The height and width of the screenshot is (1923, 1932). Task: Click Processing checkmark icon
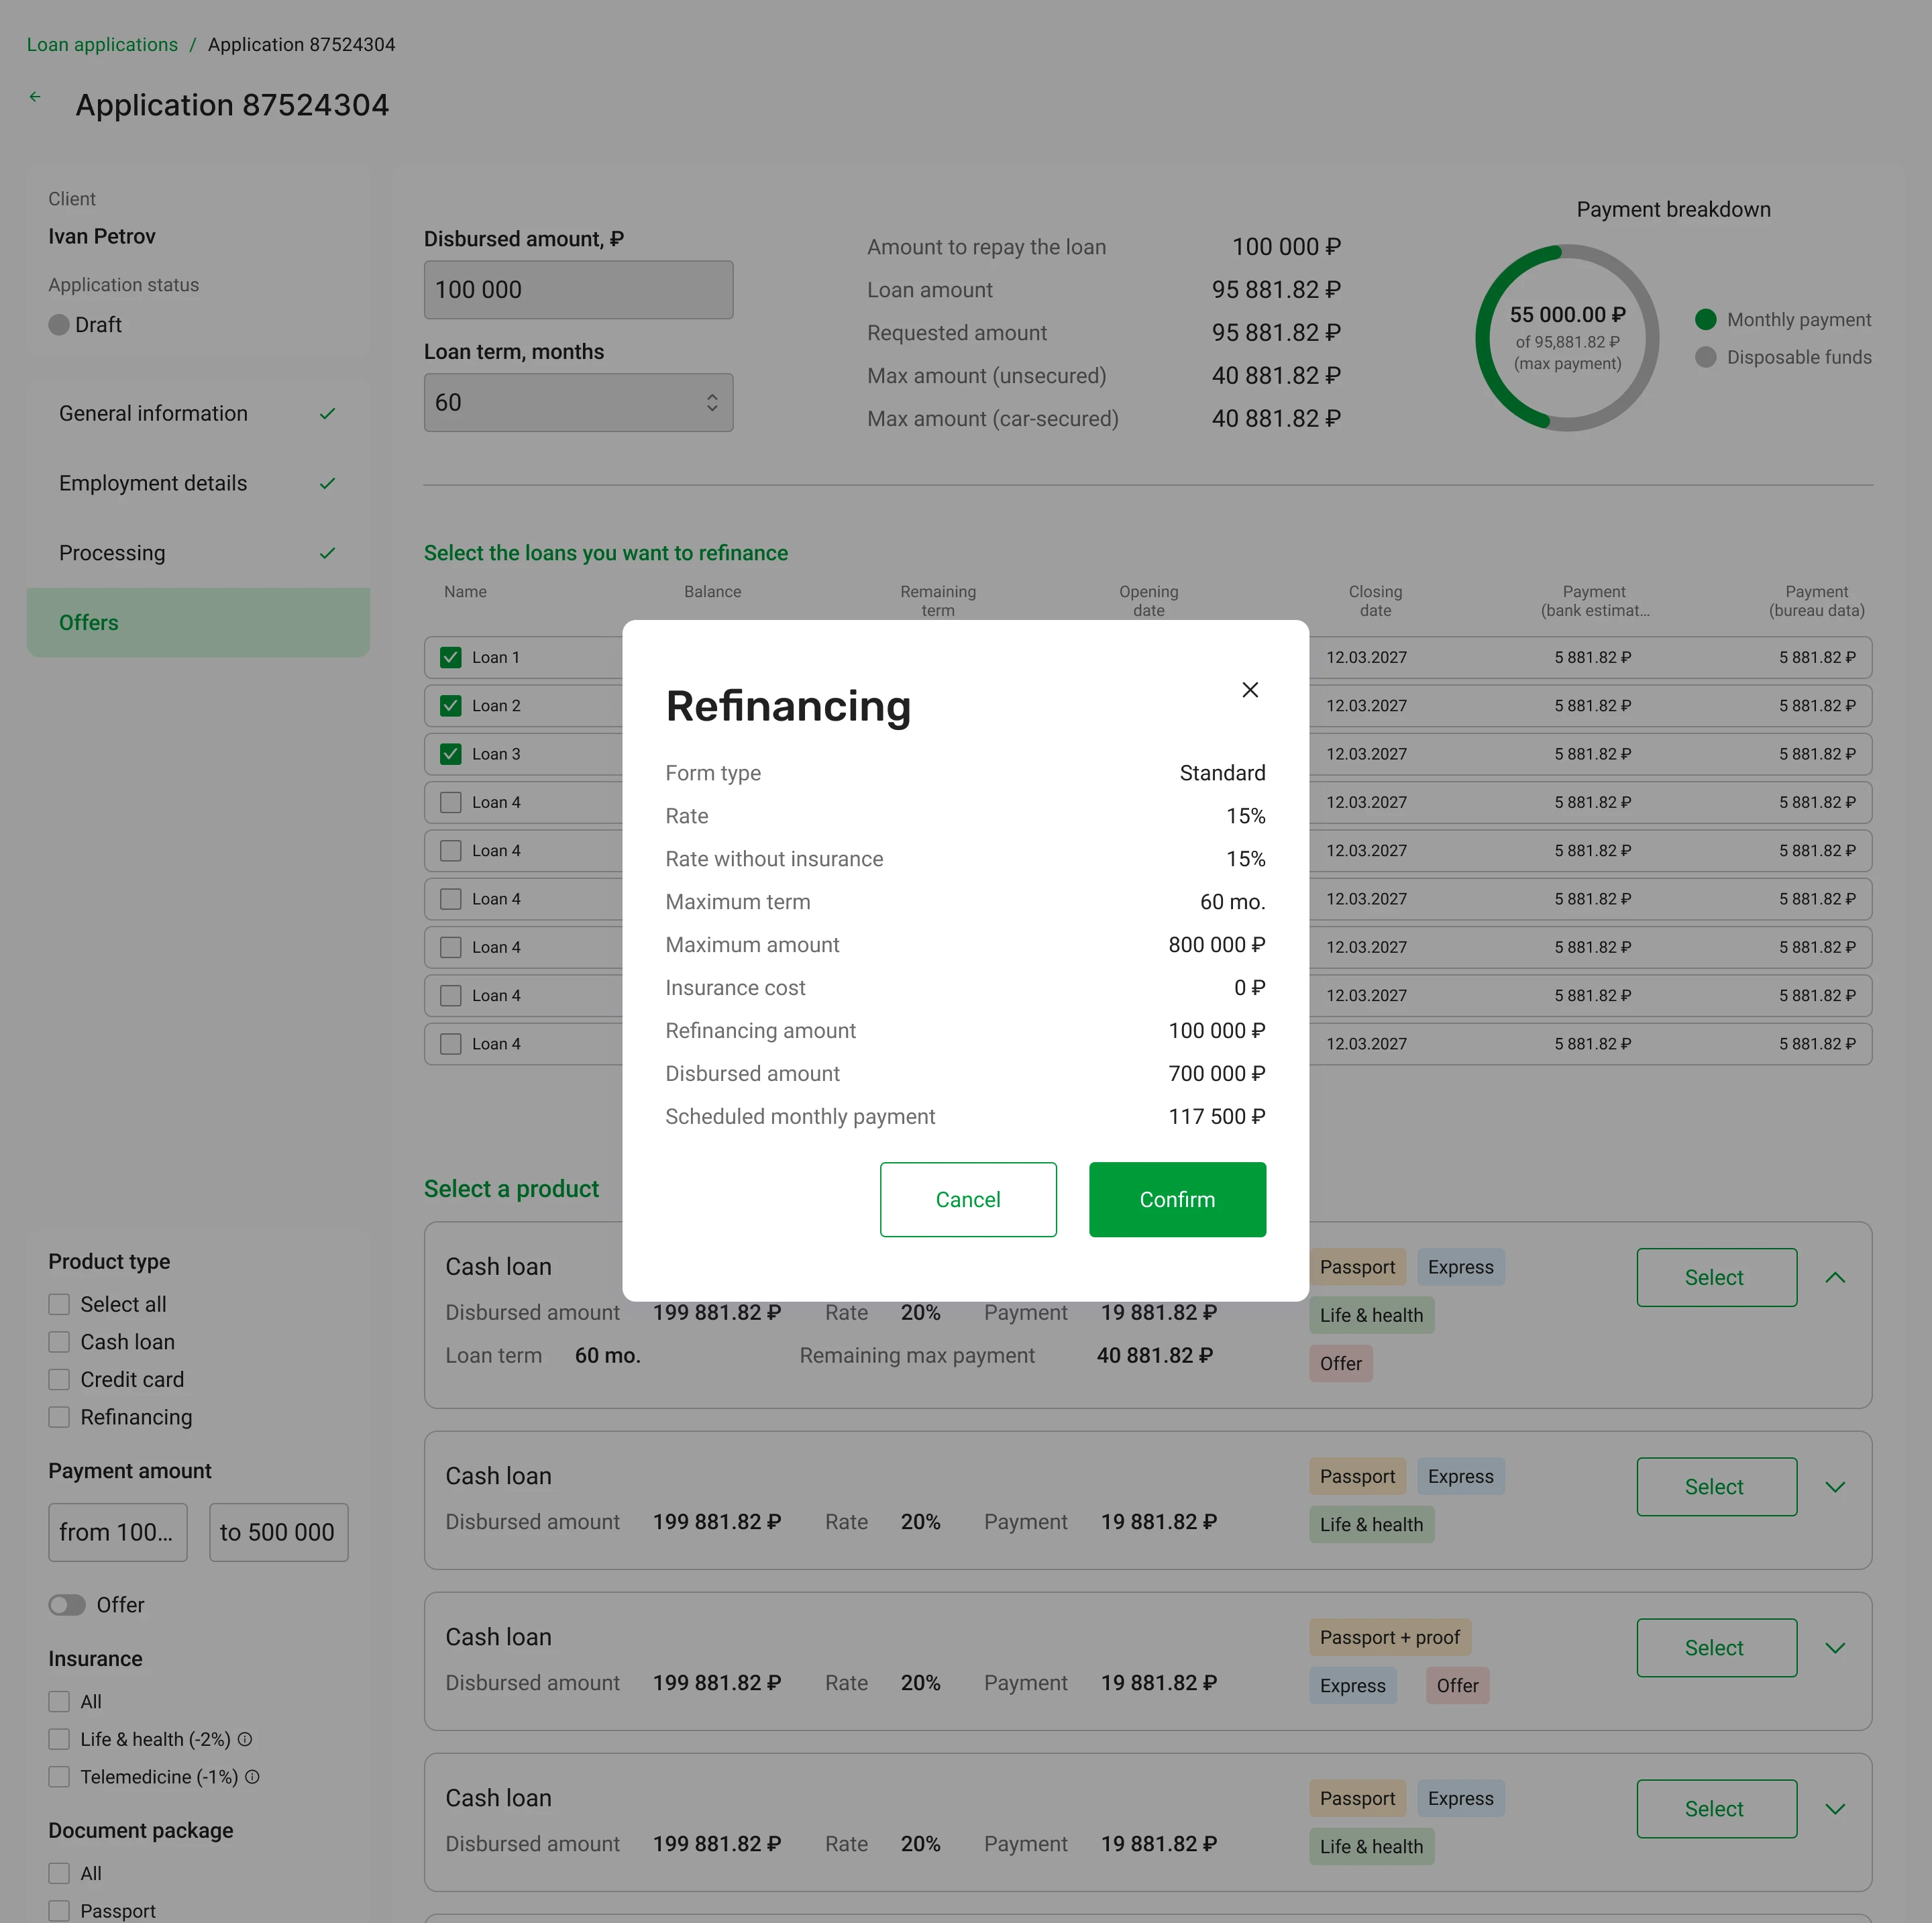tap(327, 553)
